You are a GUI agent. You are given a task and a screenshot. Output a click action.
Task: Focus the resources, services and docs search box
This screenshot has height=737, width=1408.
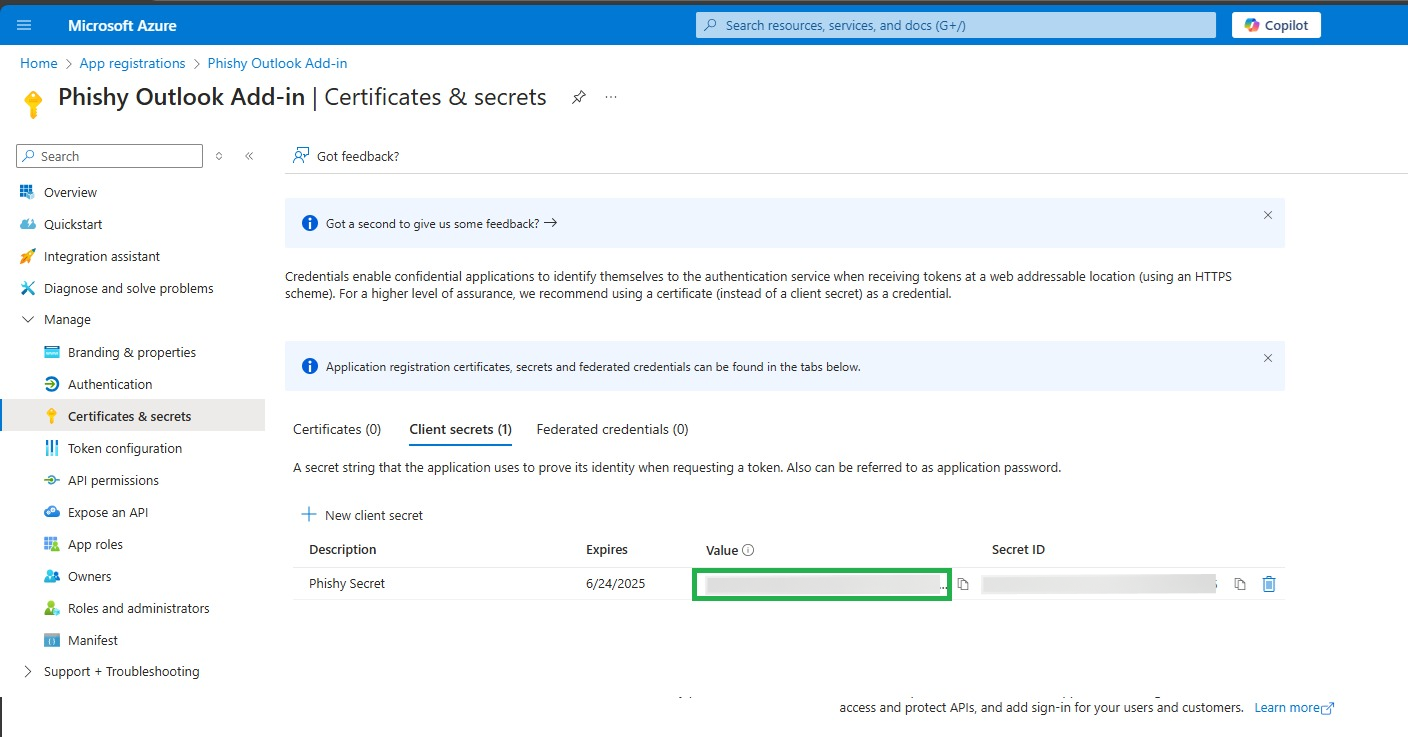pos(956,25)
